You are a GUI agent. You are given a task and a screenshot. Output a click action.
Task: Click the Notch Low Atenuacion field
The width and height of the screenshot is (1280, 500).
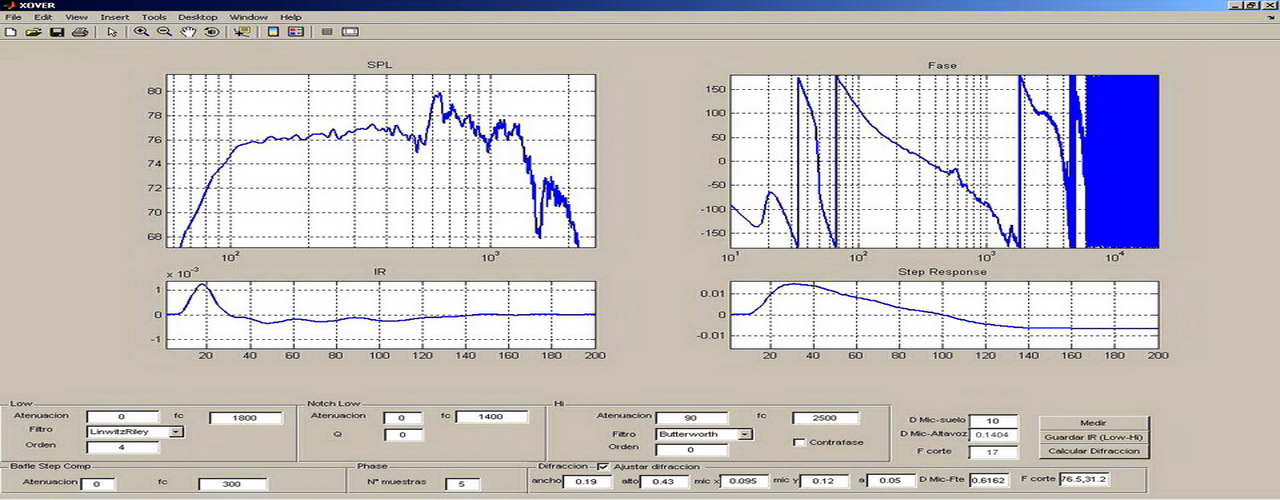pos(403,417)
